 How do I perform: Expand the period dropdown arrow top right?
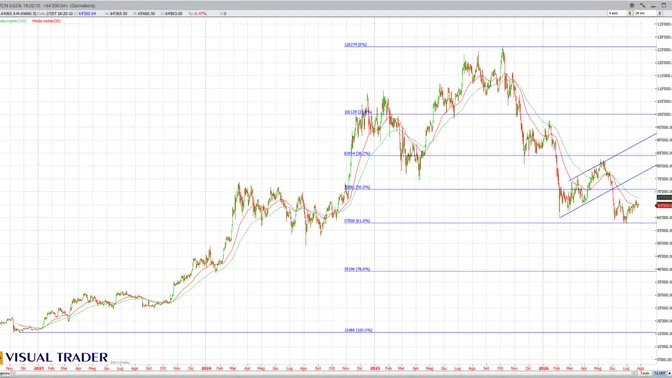pyautogui.click(x=660, y=13)
